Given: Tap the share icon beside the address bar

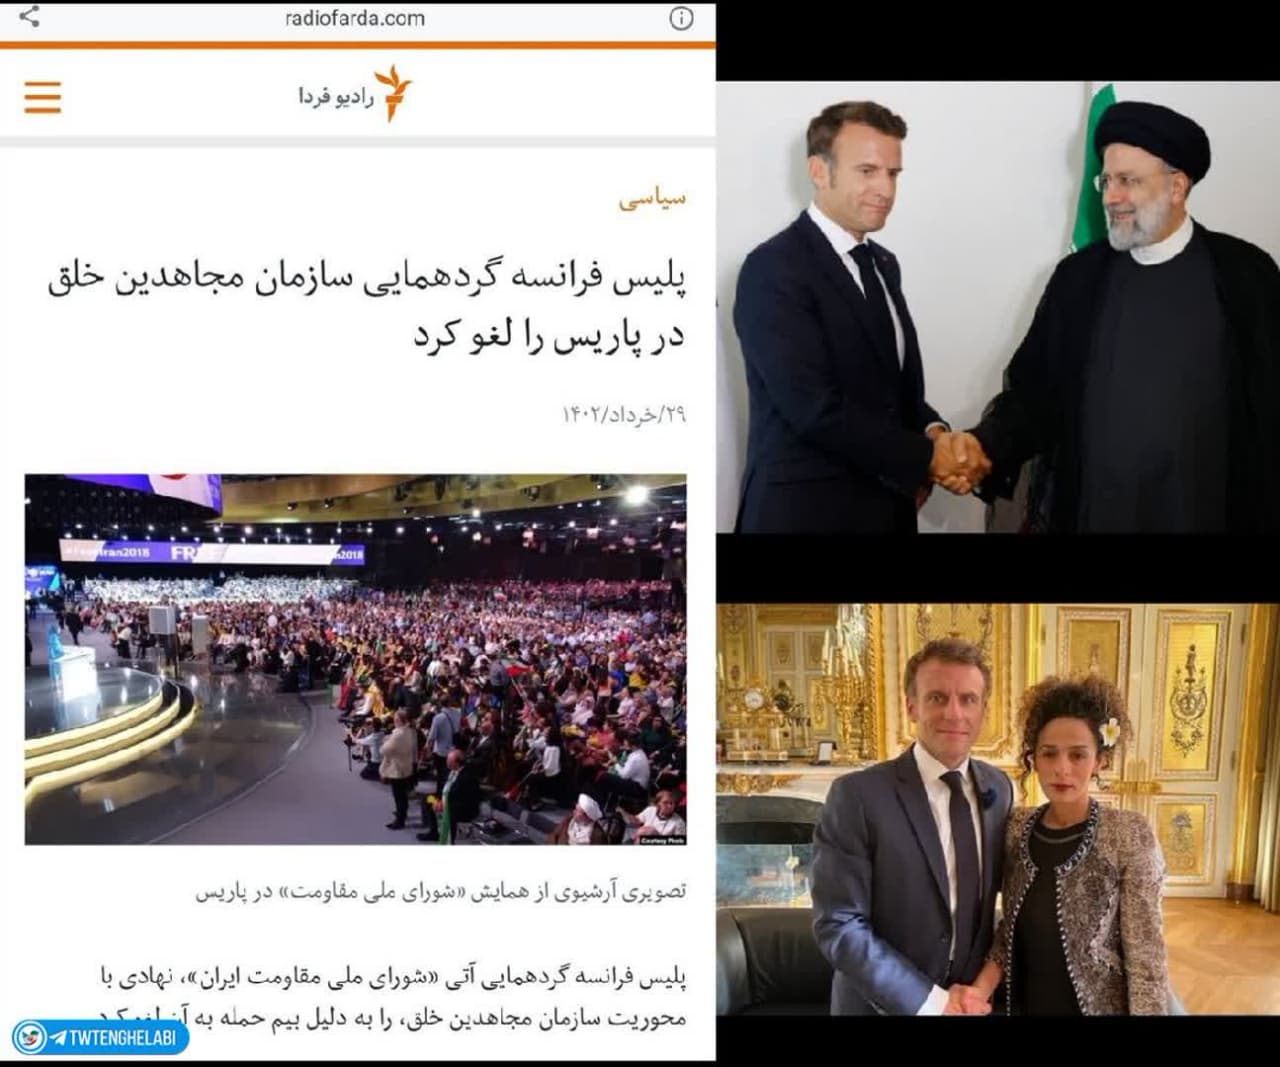Looking at the screenshot, I should [x=30, y=16].
